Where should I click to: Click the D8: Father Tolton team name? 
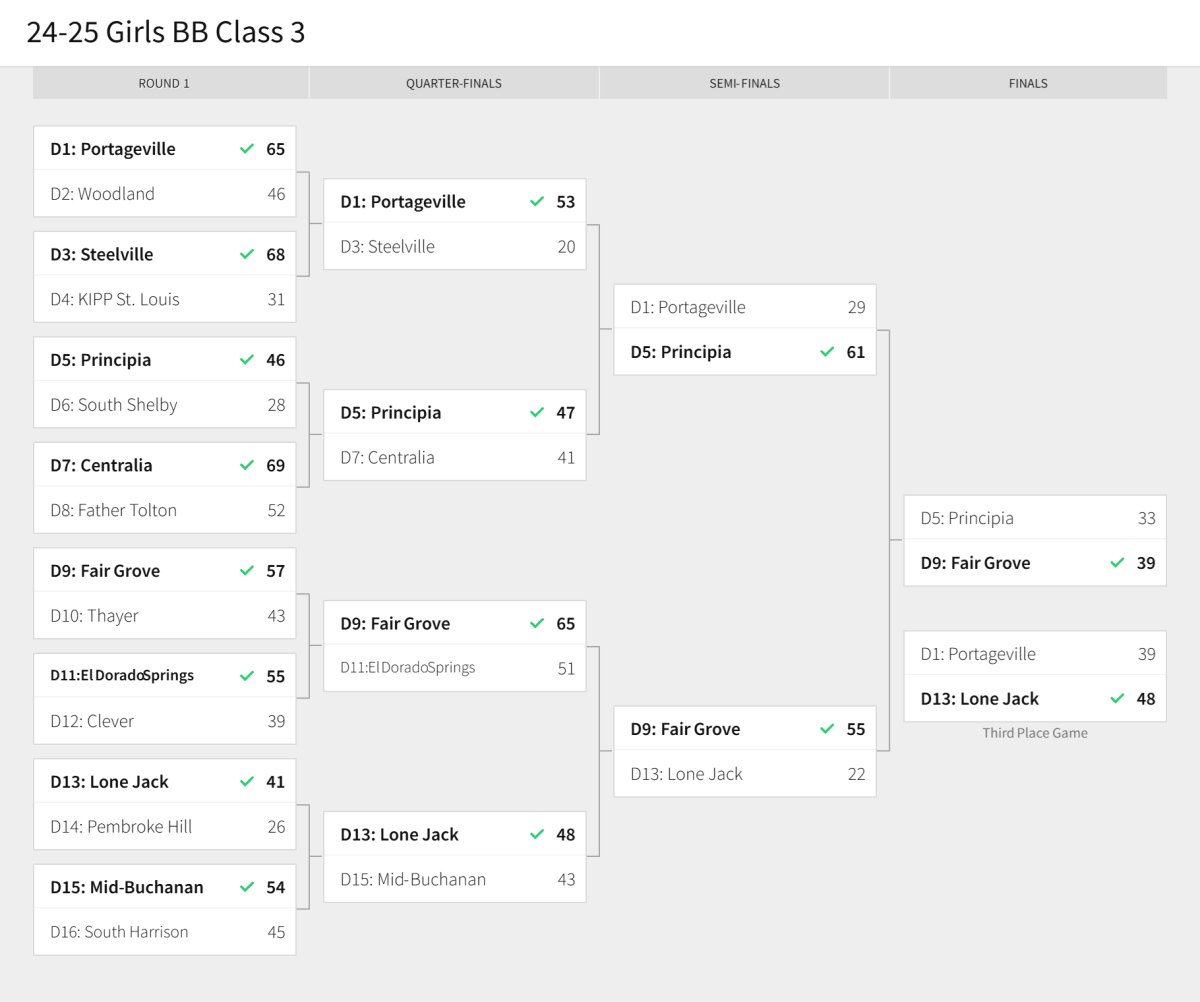[x=114, y=510]
